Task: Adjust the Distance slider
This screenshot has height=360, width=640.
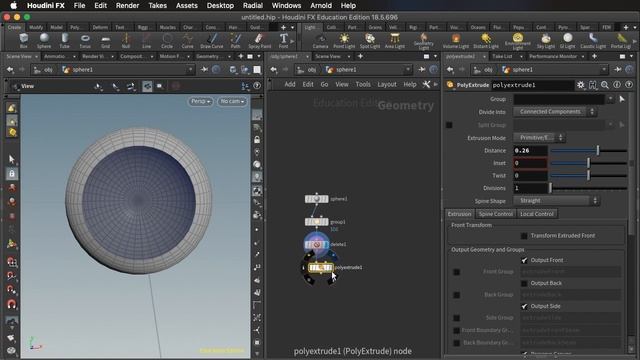Action: point(589,151)
